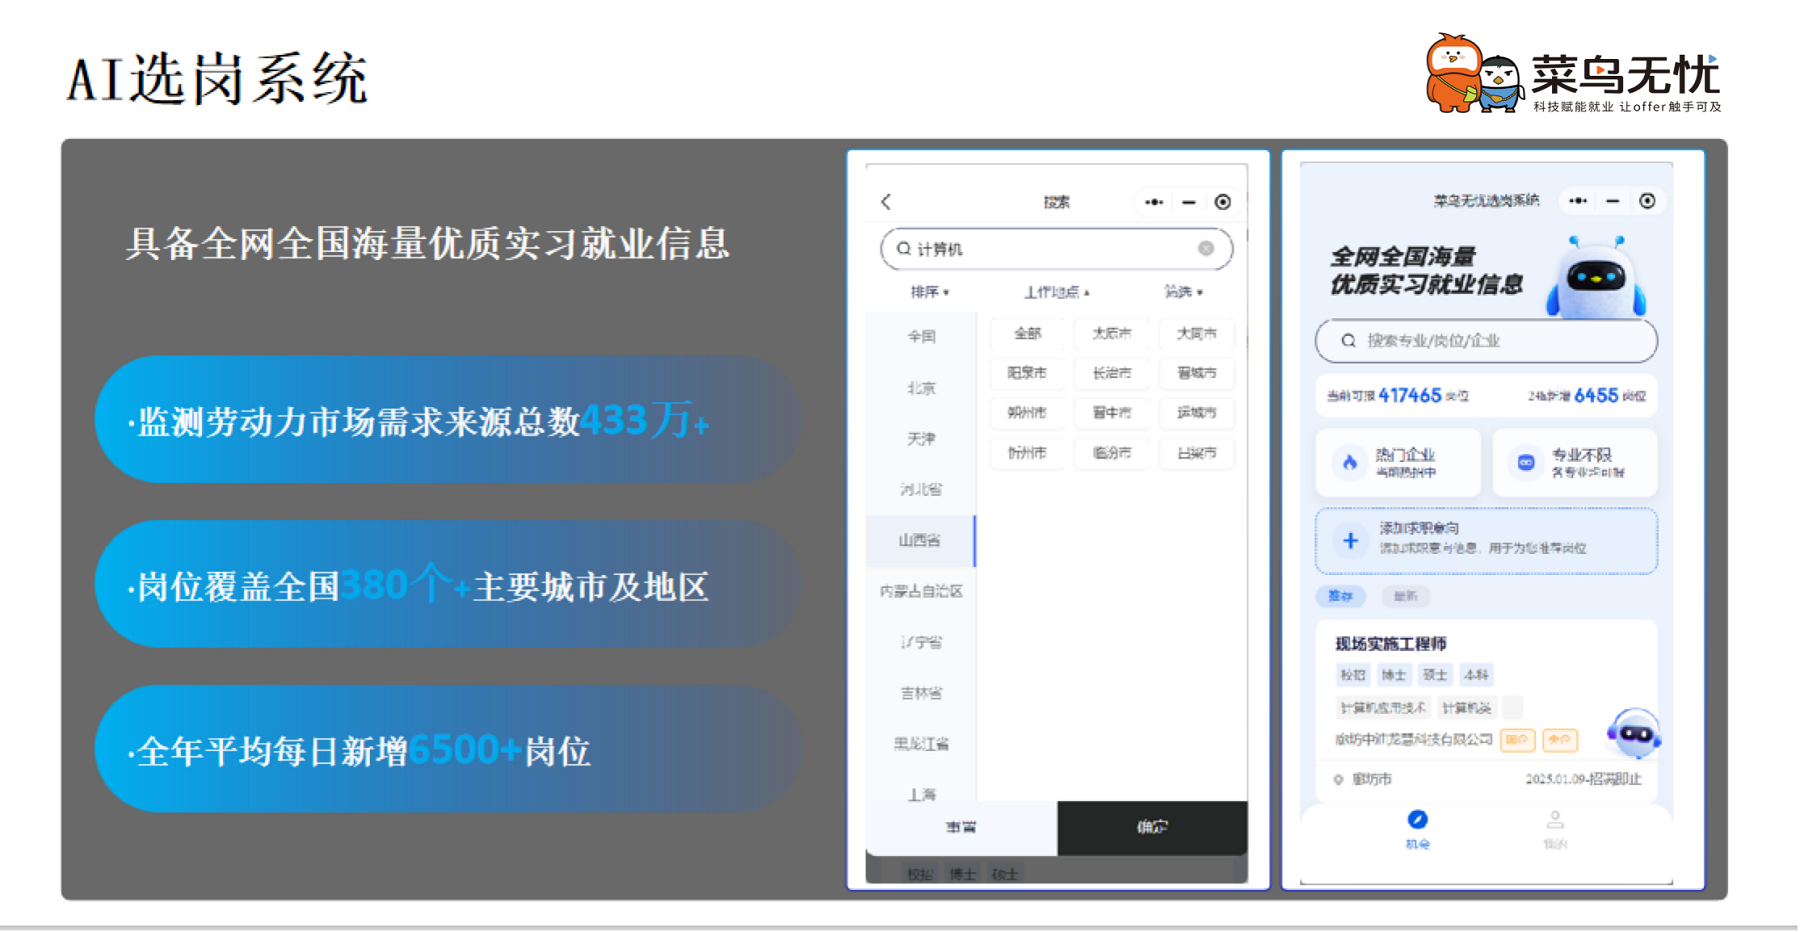Tap the 机会 navigation icon at bottom
This screenshot has height=932, width=1800.
[x=1419, y=821]
